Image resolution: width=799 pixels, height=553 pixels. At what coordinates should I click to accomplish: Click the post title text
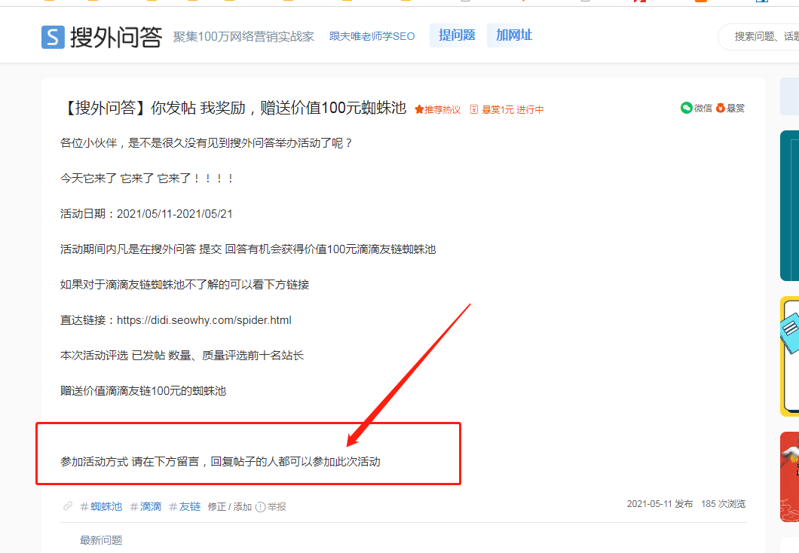tap(233, 108)
